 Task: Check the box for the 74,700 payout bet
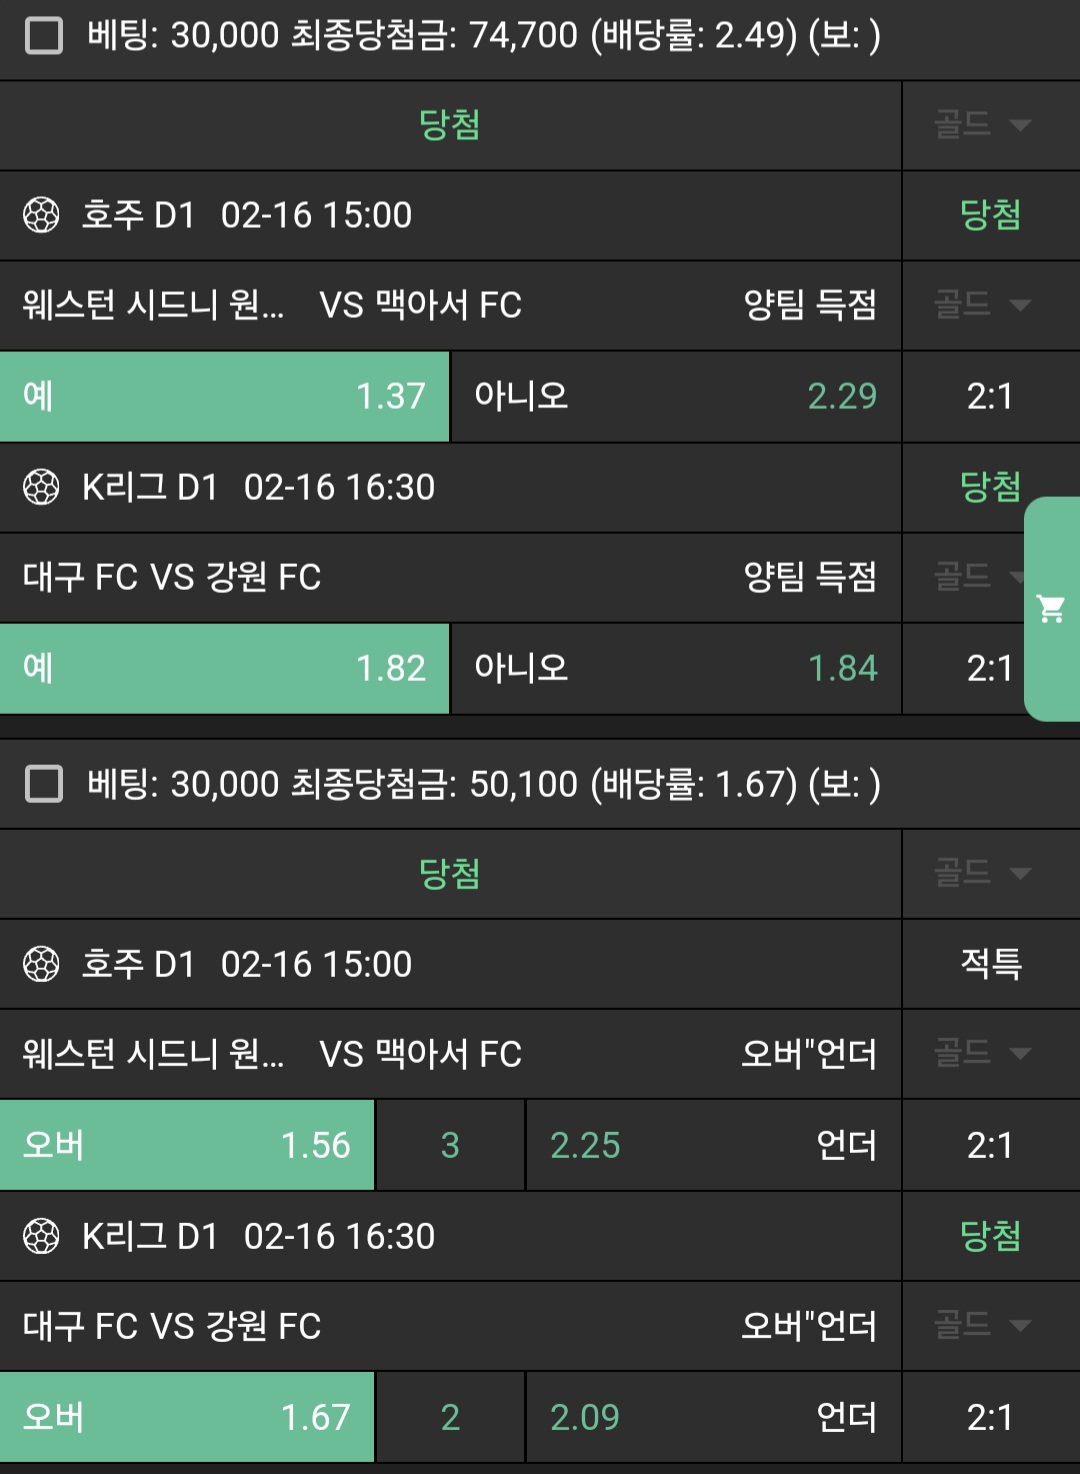coord(44,36)
